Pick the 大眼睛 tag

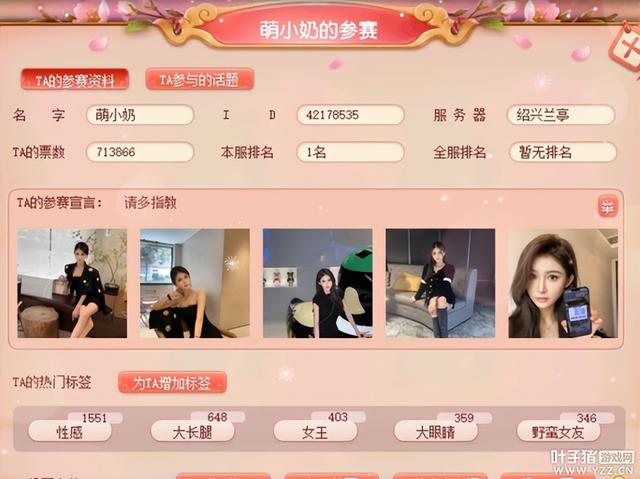[436, 431]
